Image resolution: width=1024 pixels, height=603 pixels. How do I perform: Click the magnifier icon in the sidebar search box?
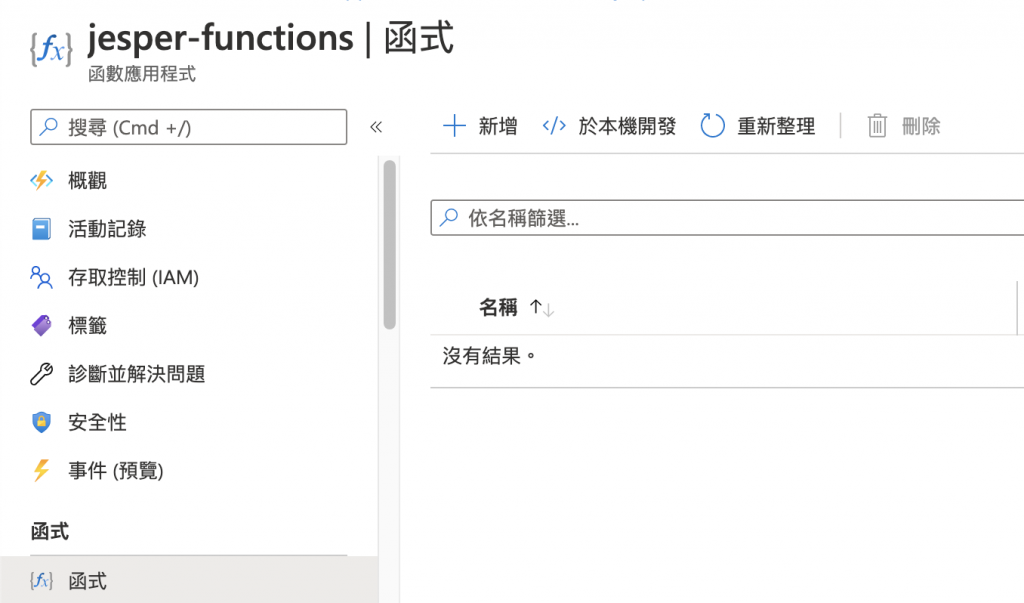[x=48, y=126]
